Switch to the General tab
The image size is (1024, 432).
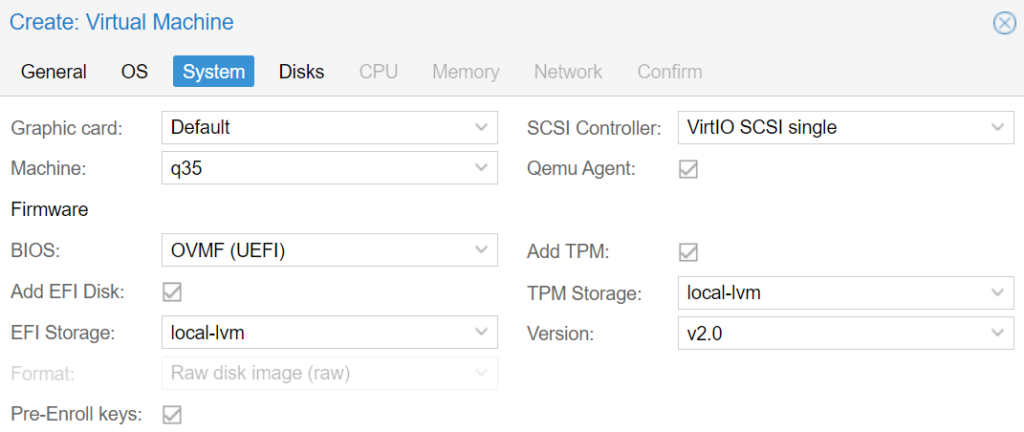[54, 71]
